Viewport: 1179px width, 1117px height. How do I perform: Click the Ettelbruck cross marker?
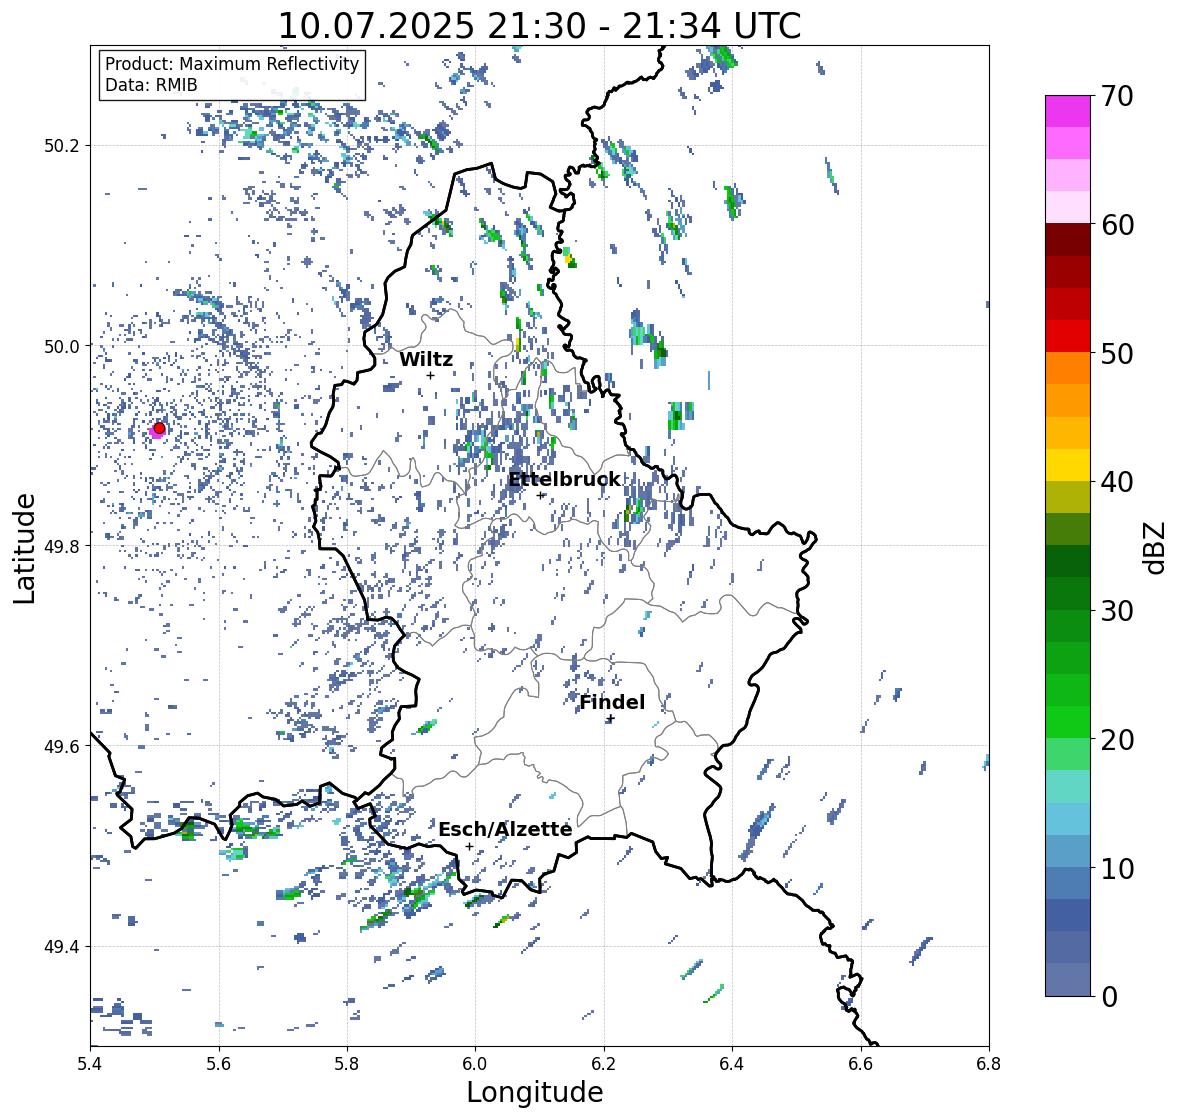[x=541, y=495]
